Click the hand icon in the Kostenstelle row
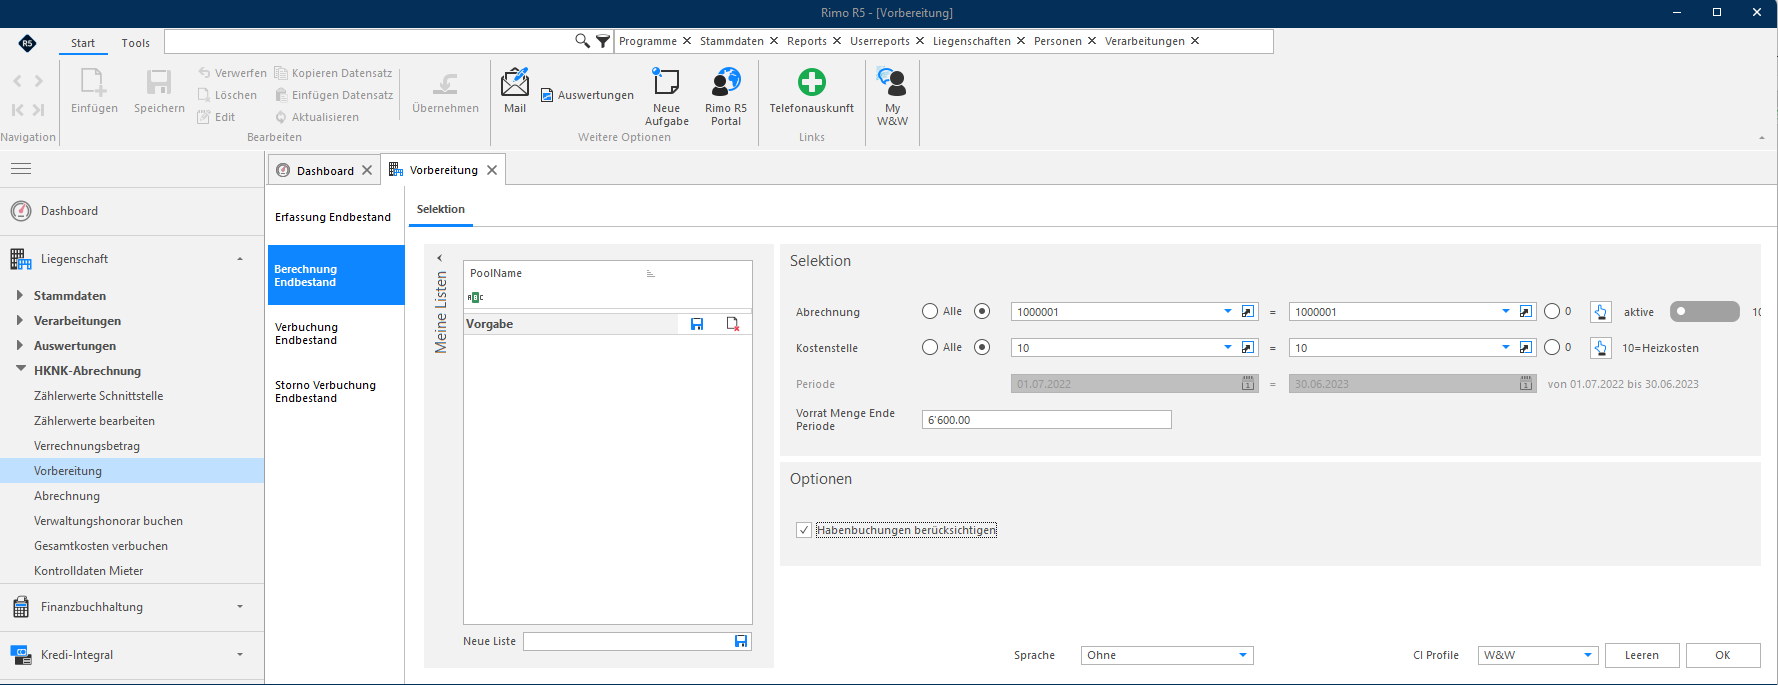 [1600, 348]
